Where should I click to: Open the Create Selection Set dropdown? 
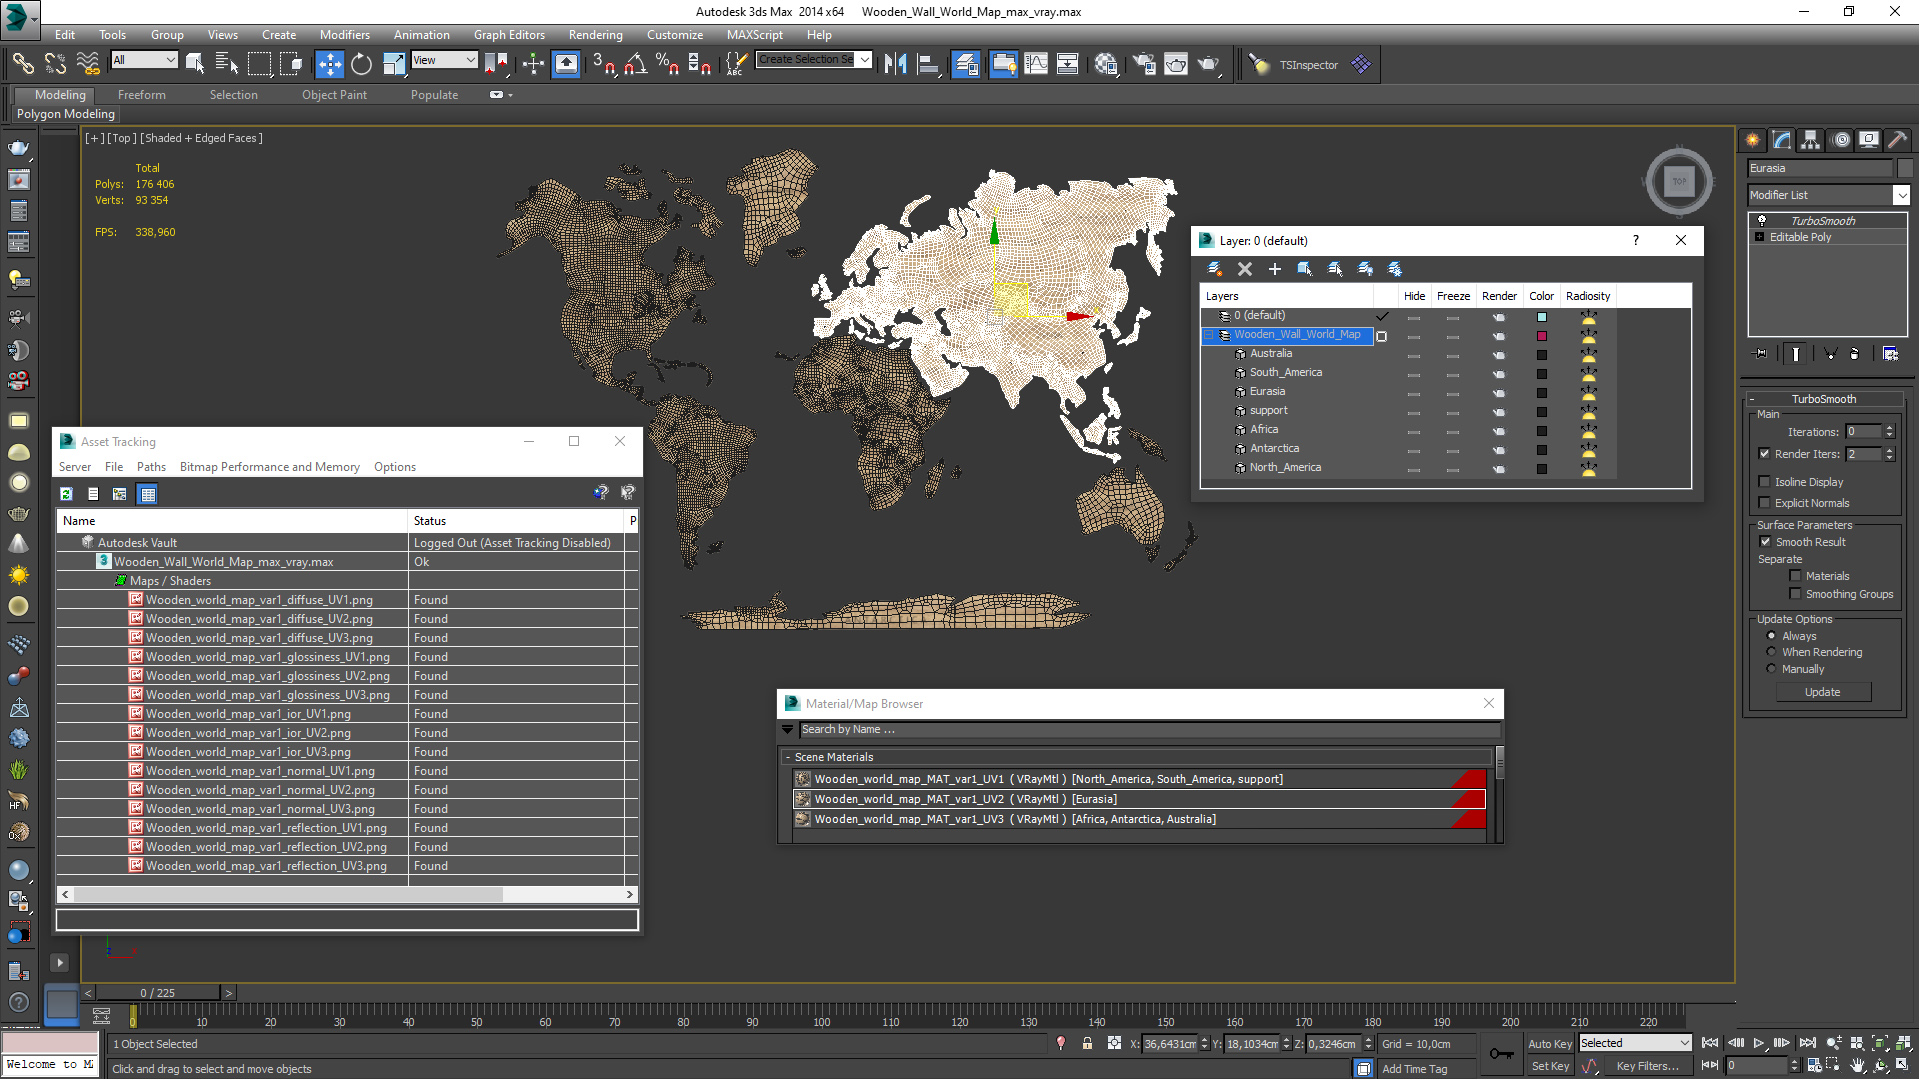tap(814, 59)
